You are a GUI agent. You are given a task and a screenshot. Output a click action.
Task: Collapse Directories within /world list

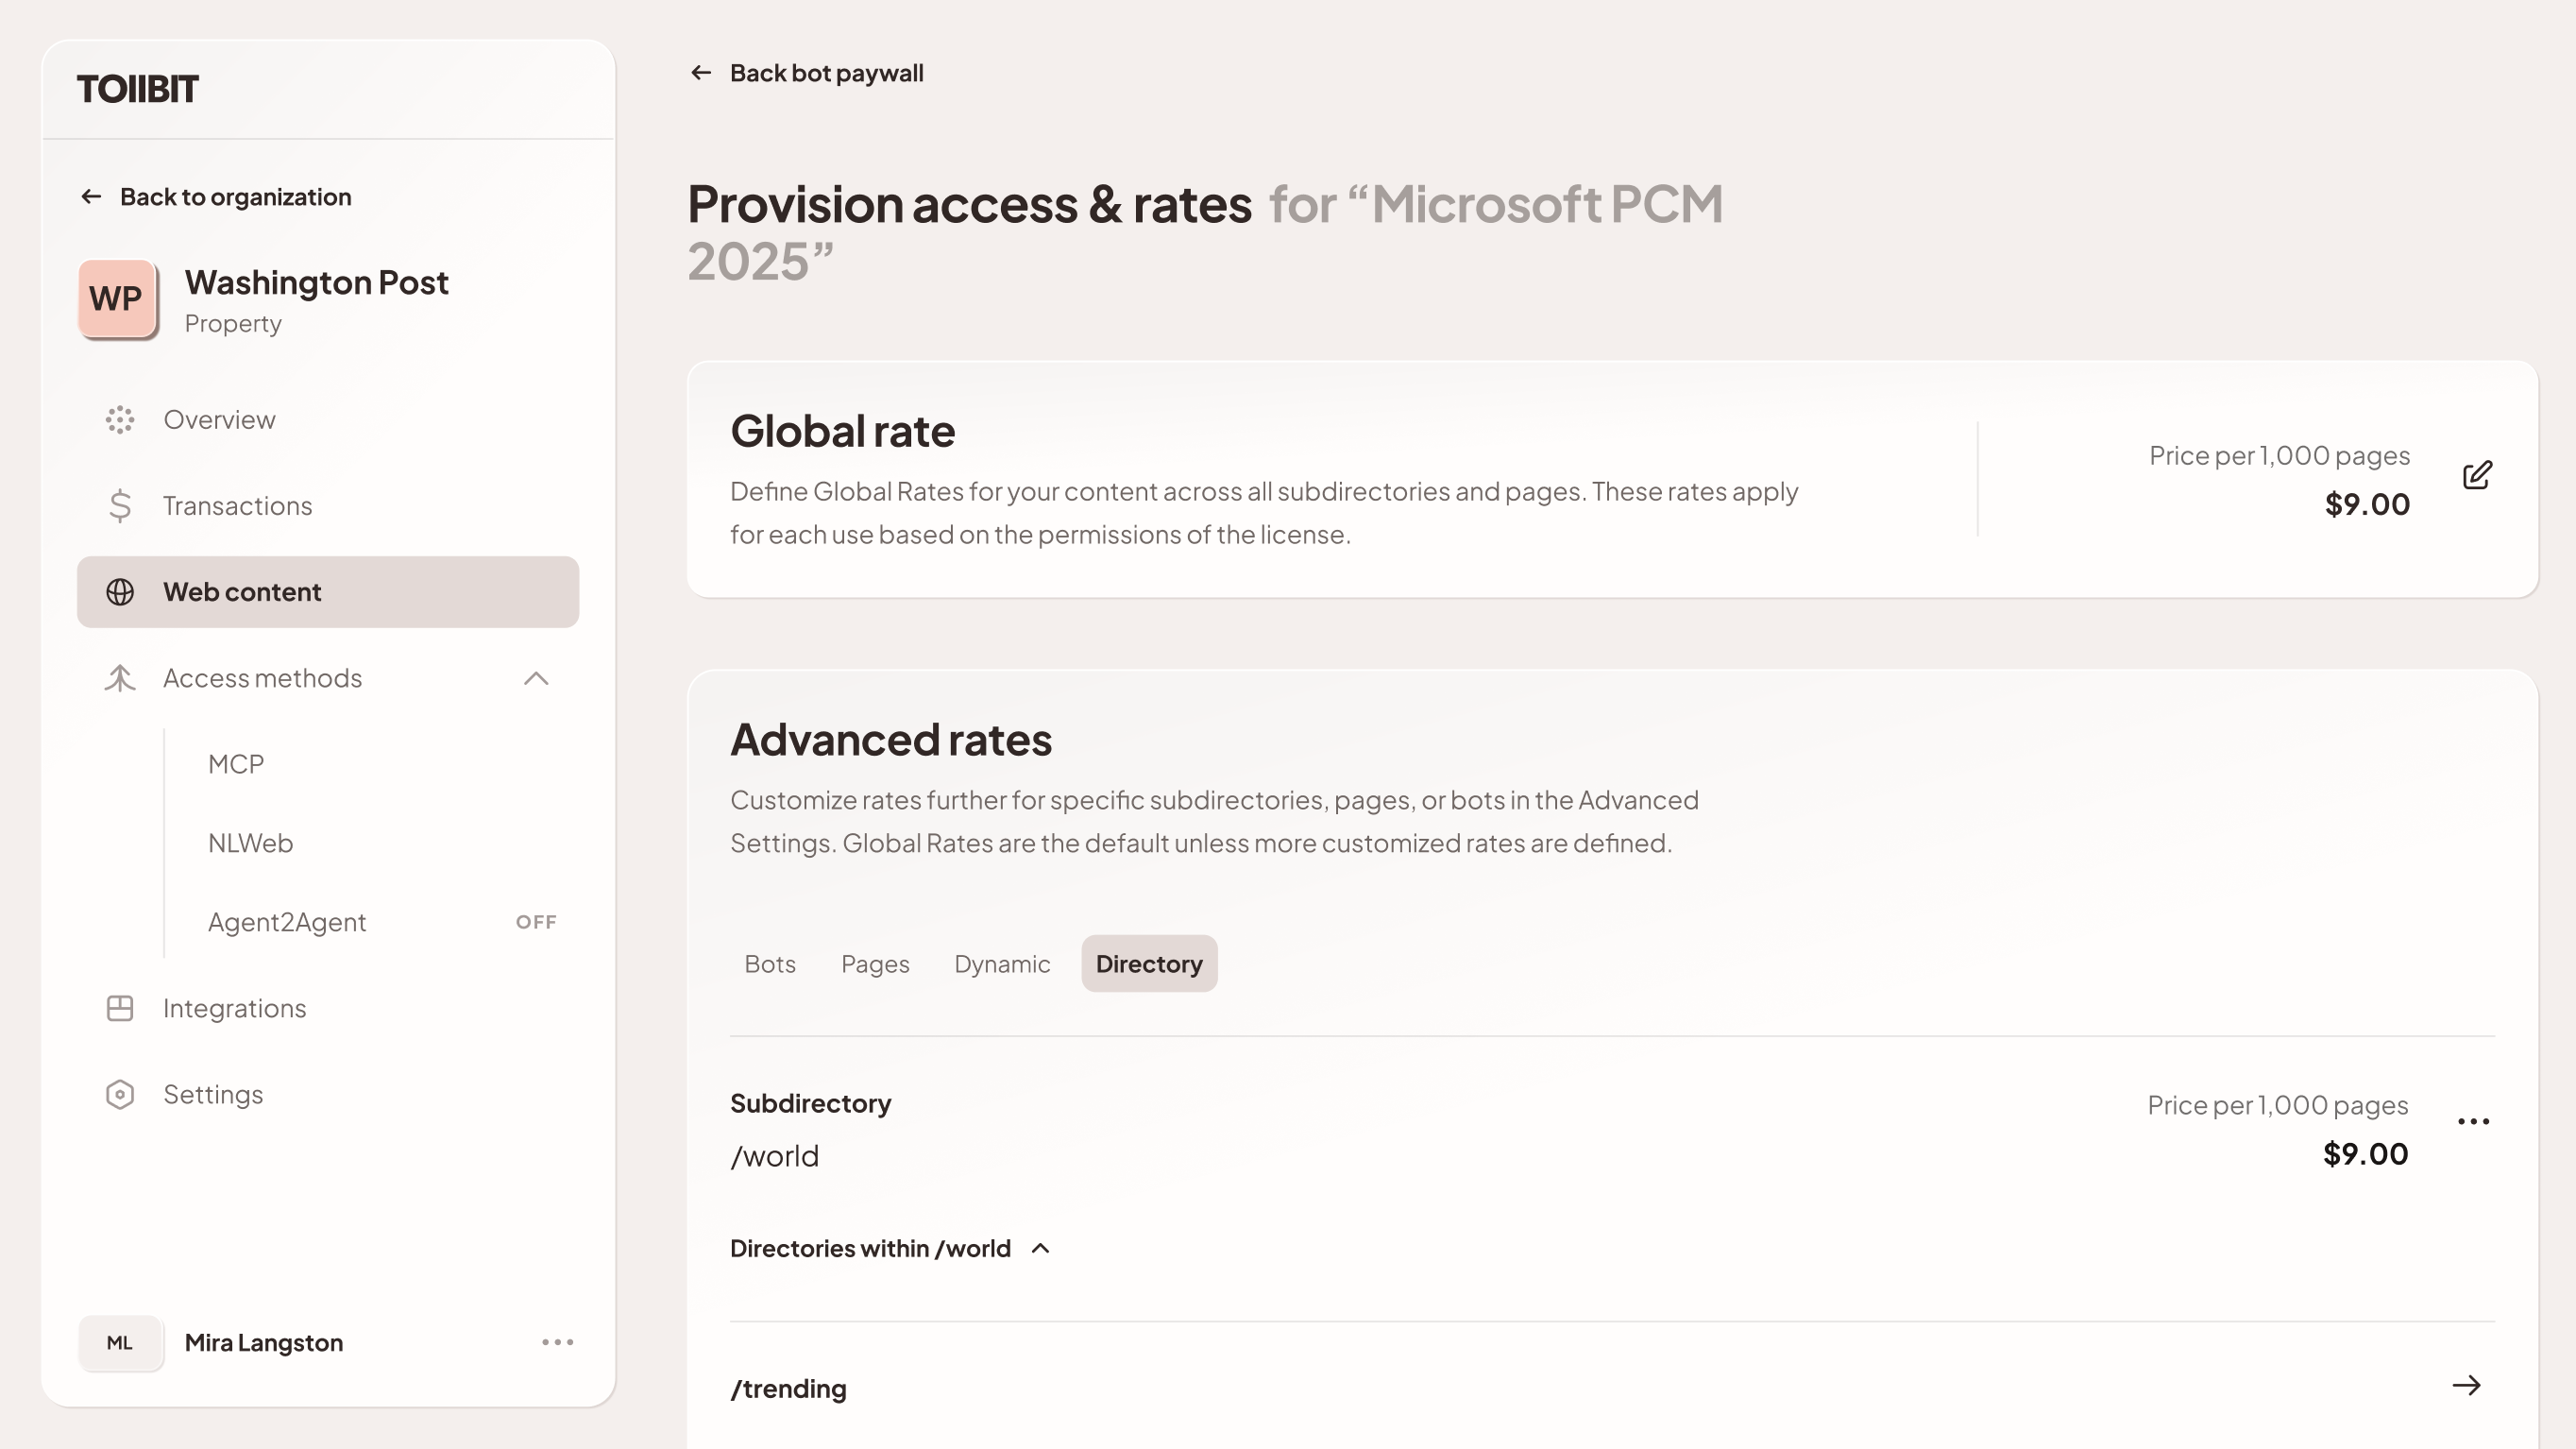(x=1041, y=1248)
